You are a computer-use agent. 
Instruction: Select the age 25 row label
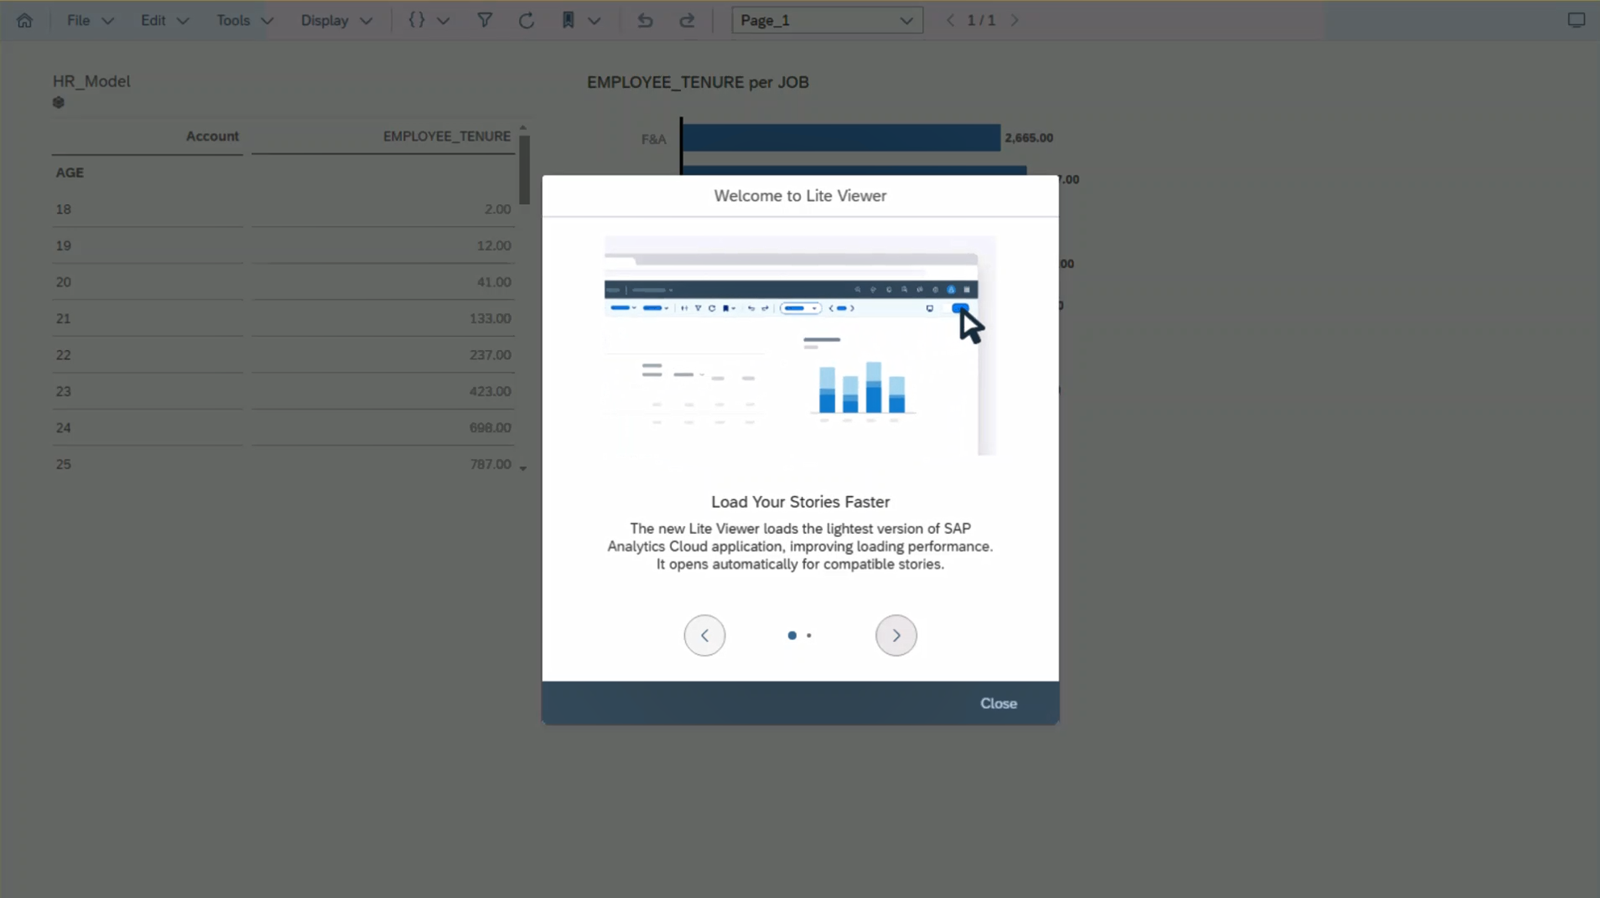coord(63,464)
